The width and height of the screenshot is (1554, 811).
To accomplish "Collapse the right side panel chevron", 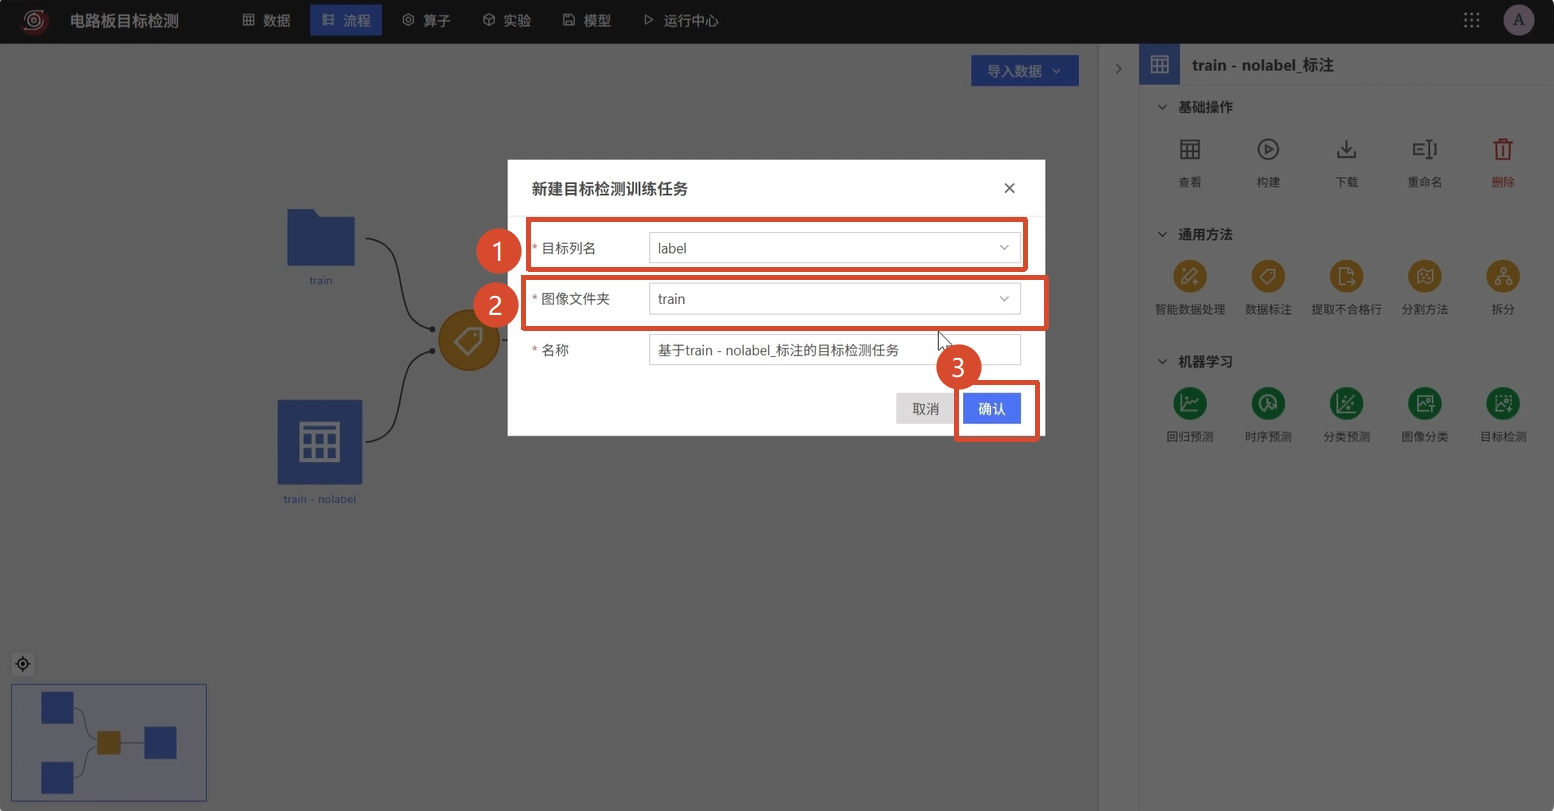I will pos(1118,68).
